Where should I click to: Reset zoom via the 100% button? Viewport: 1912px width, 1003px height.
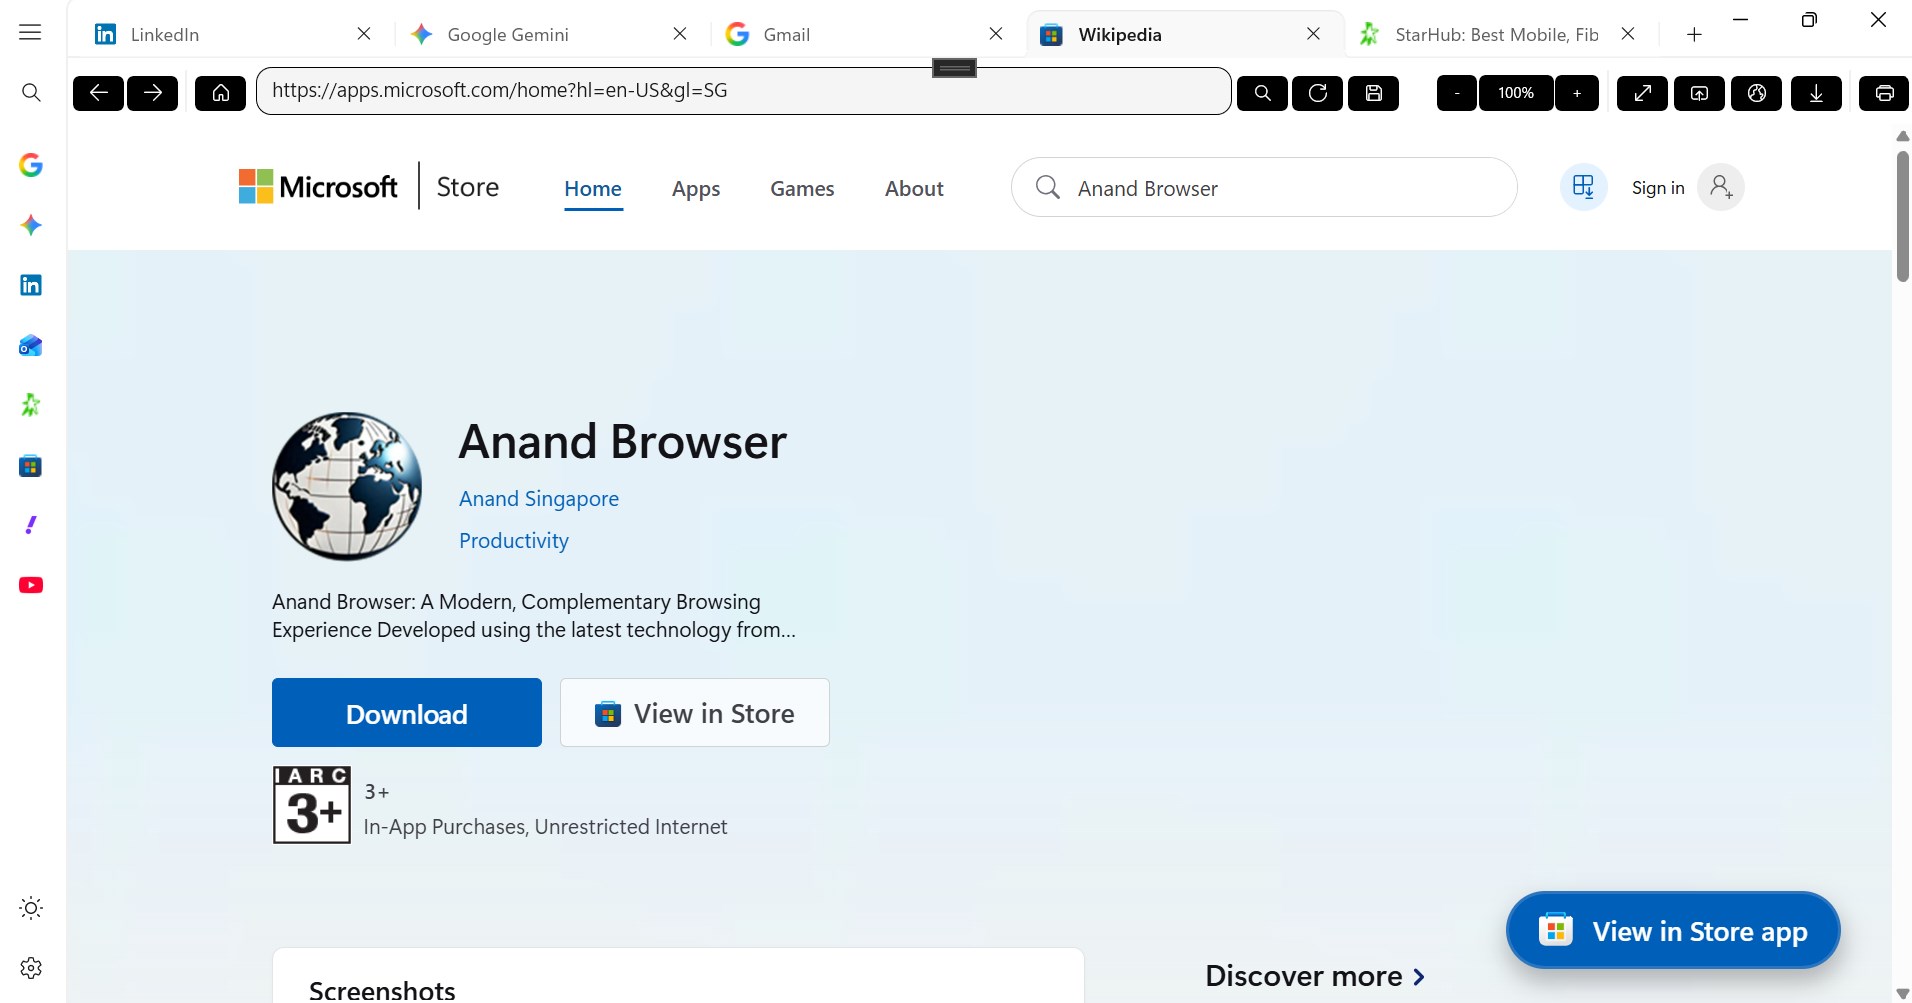(1516, 93)
